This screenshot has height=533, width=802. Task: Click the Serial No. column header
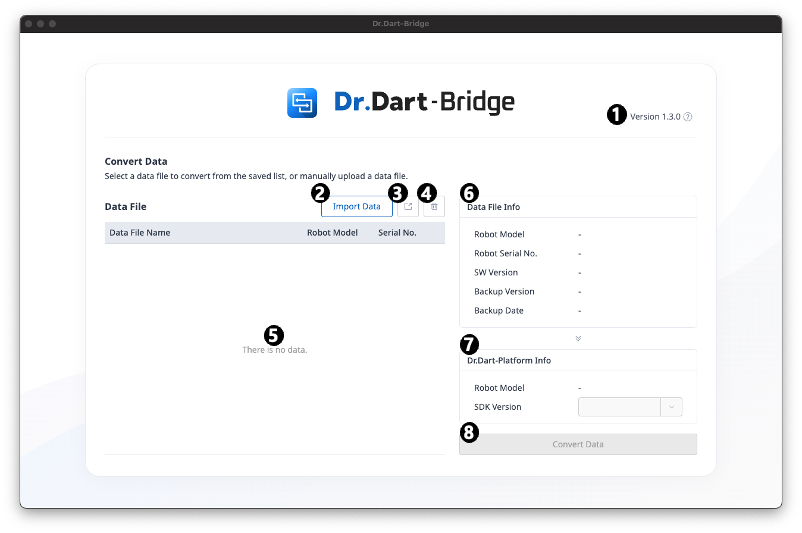(x=397, y=233)
